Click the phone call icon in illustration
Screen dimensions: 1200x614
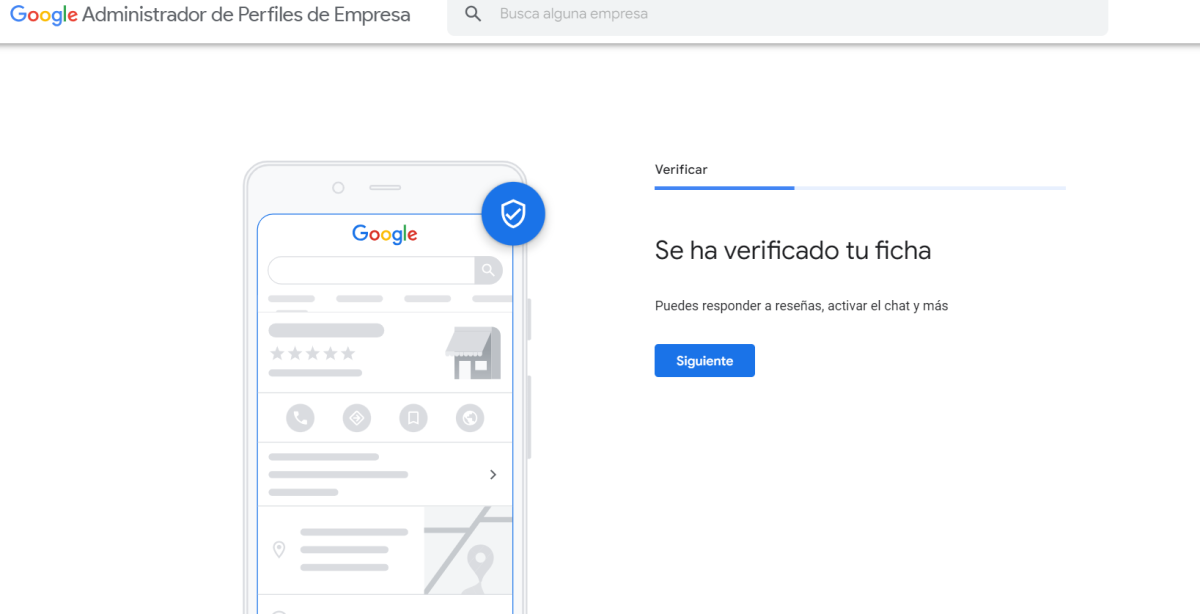tap(300, 417)
